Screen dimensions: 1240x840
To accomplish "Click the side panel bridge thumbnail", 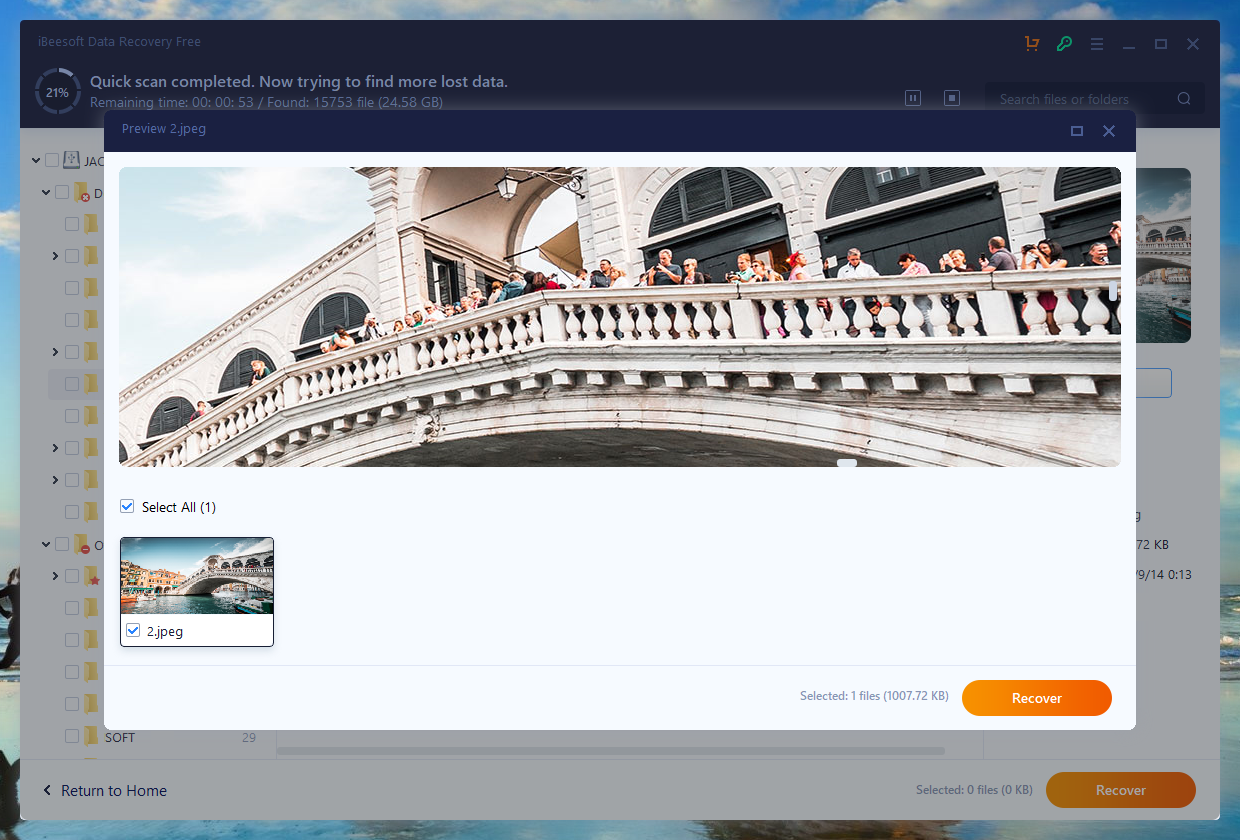I will [1163, 255].
